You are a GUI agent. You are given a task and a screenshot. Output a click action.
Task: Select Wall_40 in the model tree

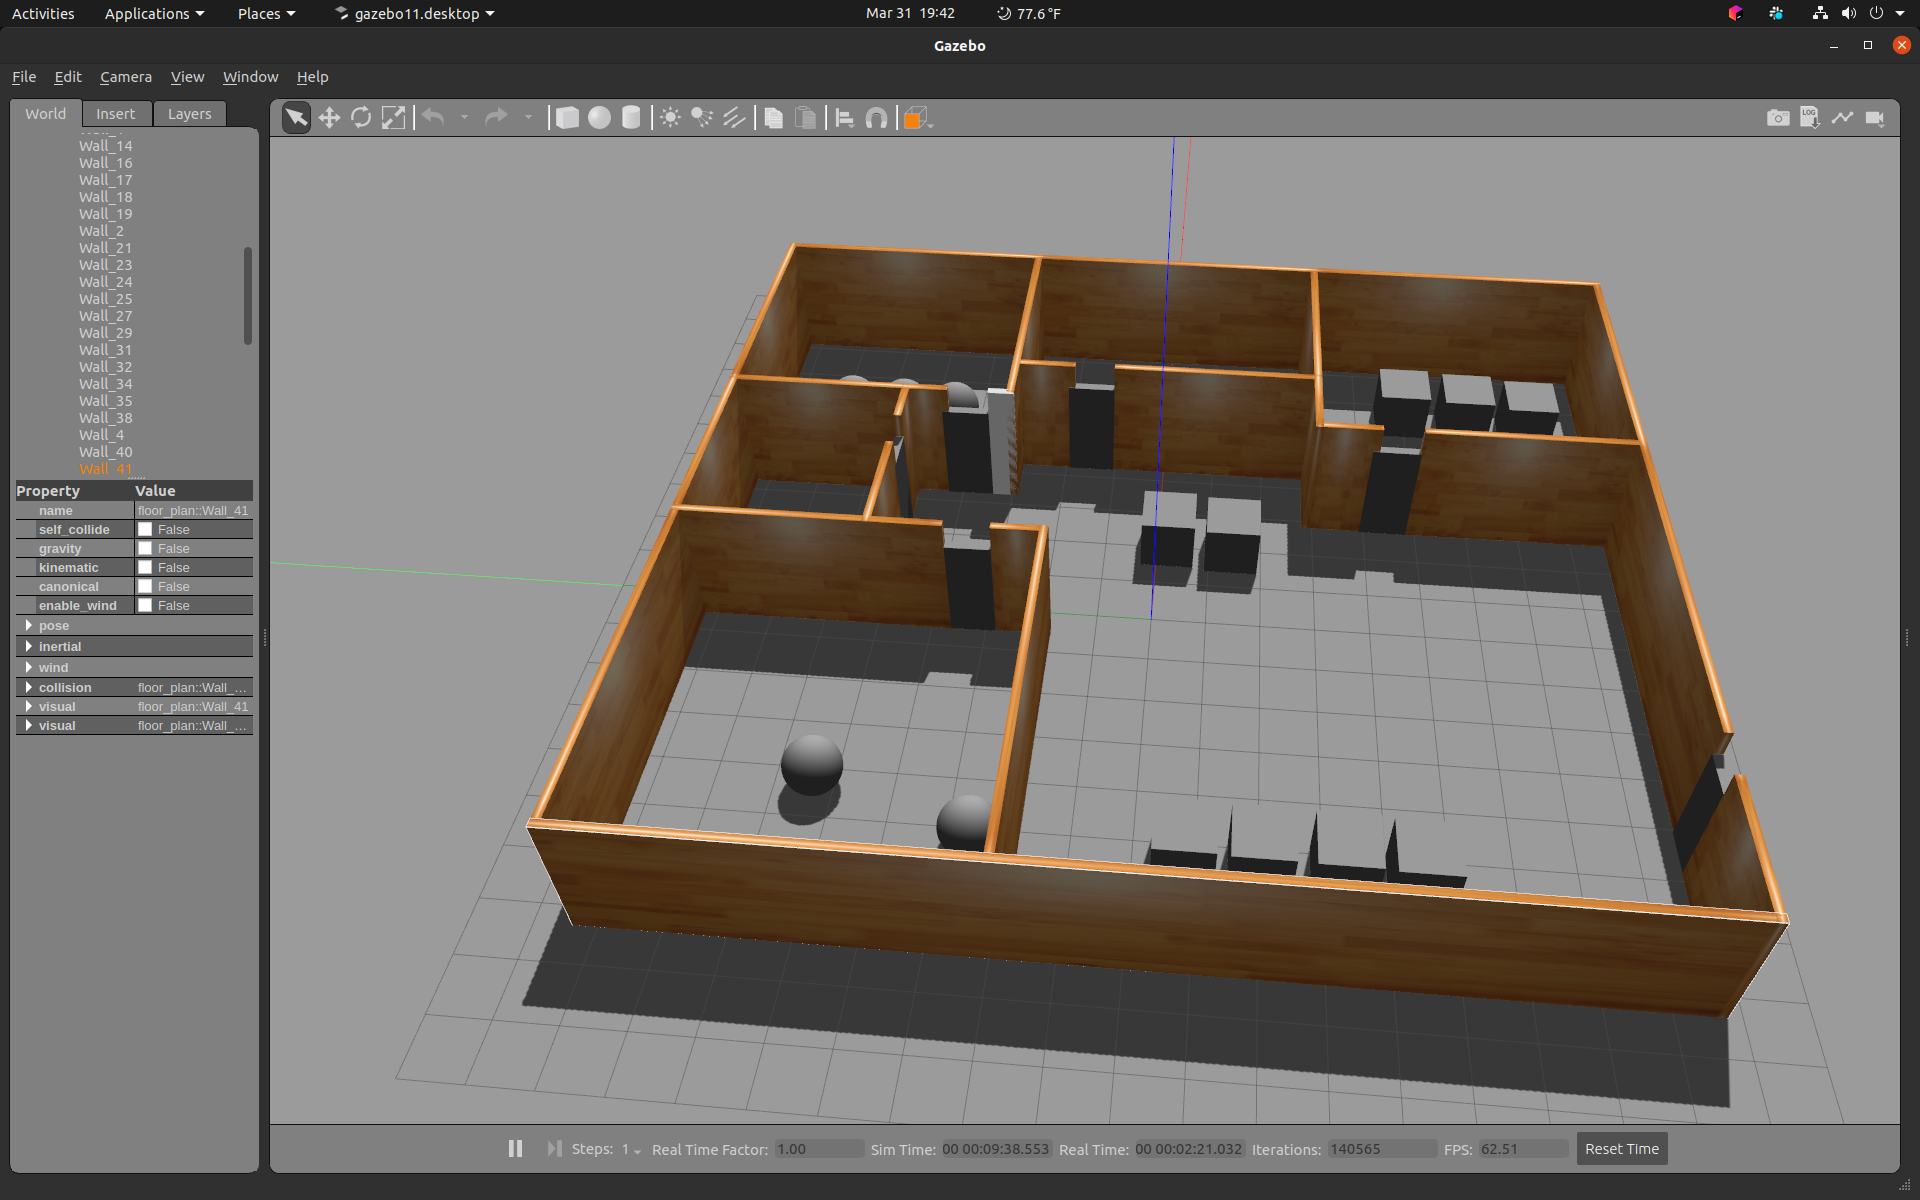106,452
